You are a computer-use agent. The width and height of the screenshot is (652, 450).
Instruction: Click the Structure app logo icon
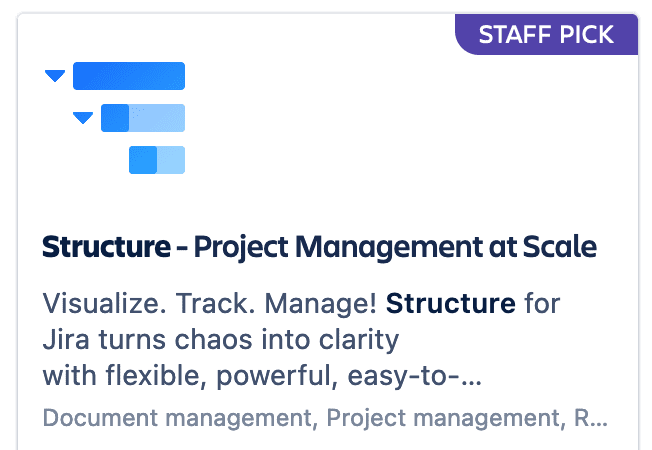point(115,118)
